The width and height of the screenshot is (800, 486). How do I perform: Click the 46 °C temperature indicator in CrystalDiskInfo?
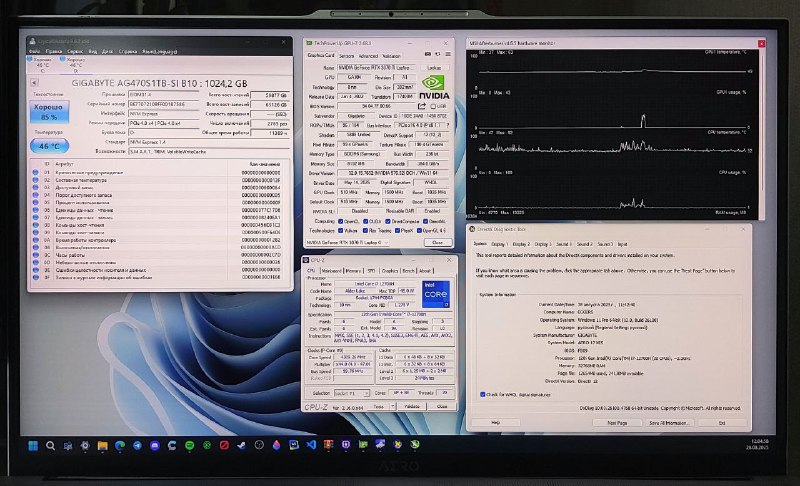(49, 146)
